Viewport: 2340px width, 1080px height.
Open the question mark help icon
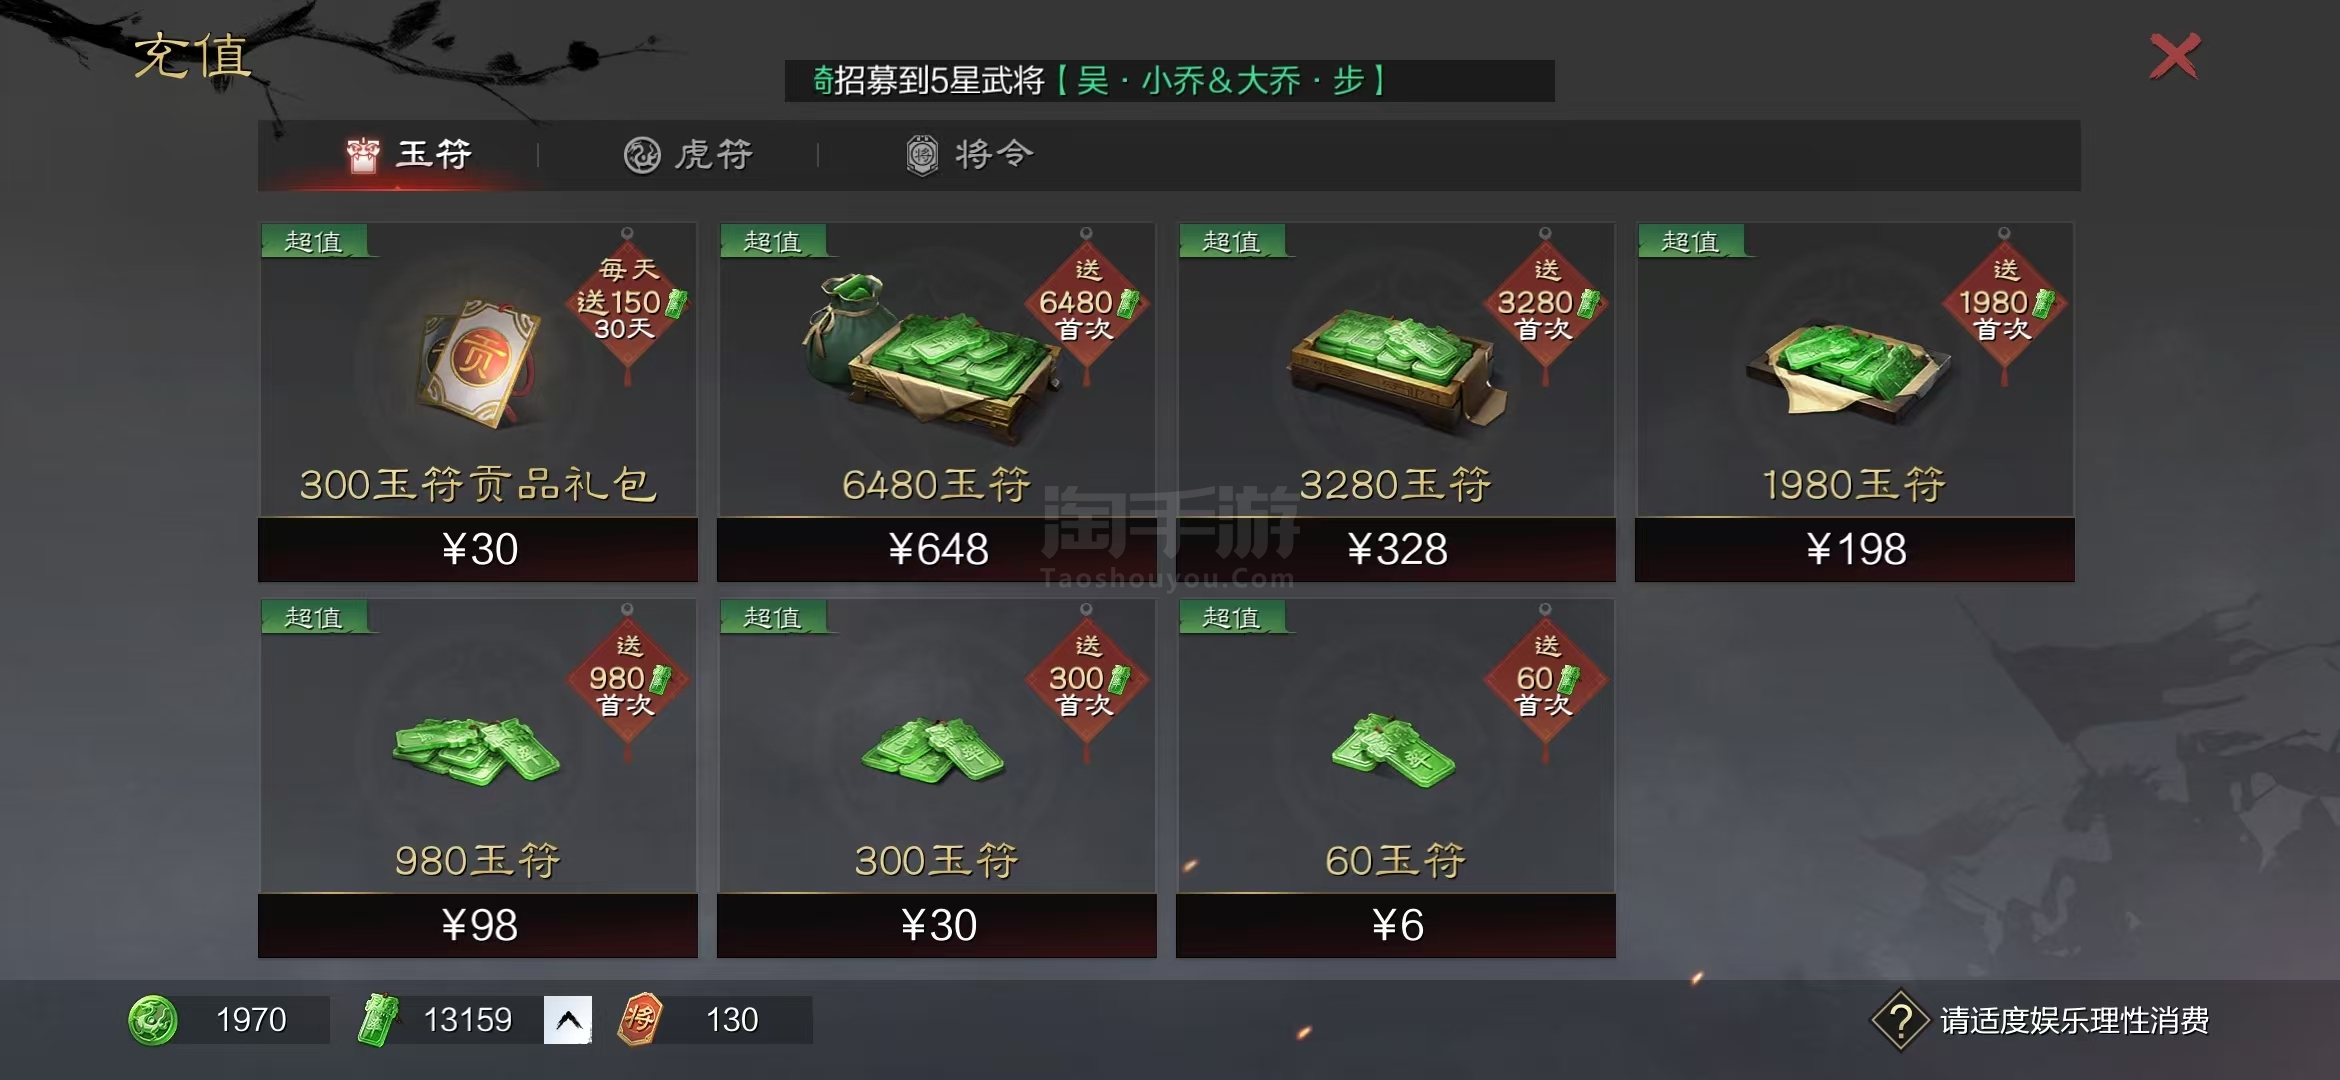pos(1900,1020)
